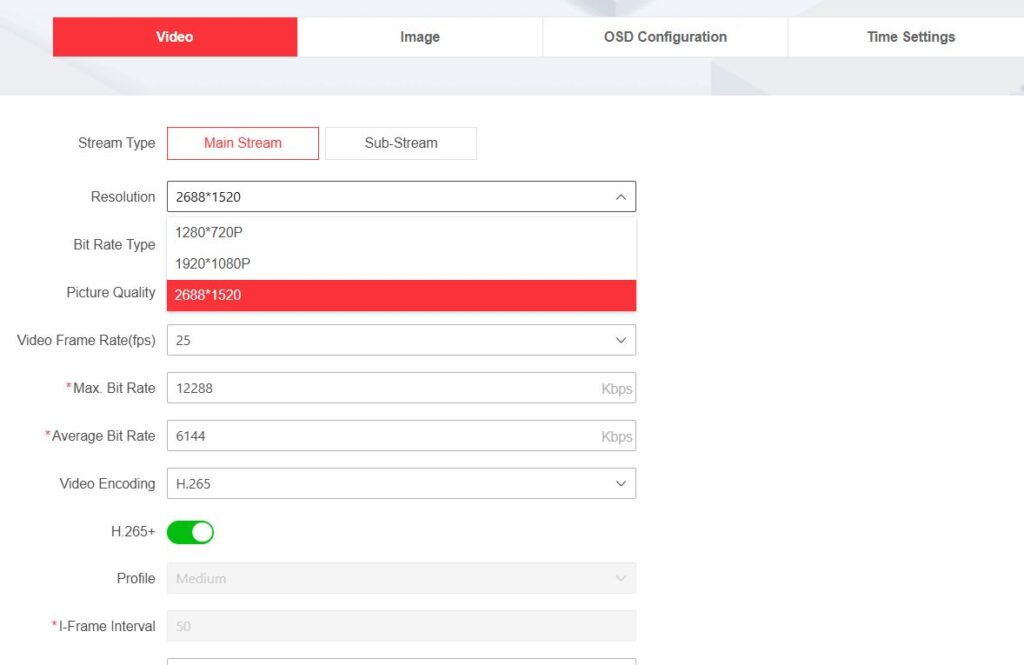Viewport: 1024px width, 665px height.
Task: Pick the 1920*1080P resolution option
Action: tap(400, 264)
